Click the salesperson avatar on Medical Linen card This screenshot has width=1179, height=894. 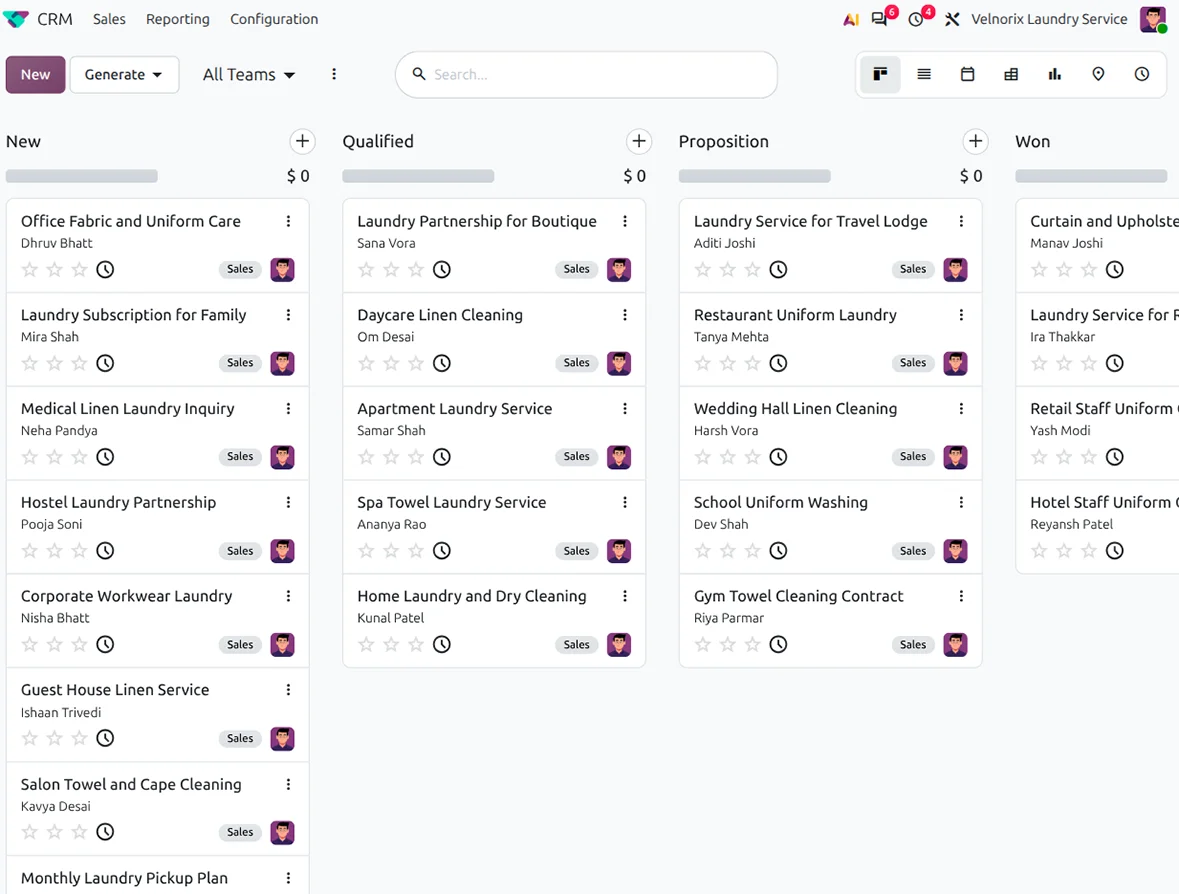(283, 457)
